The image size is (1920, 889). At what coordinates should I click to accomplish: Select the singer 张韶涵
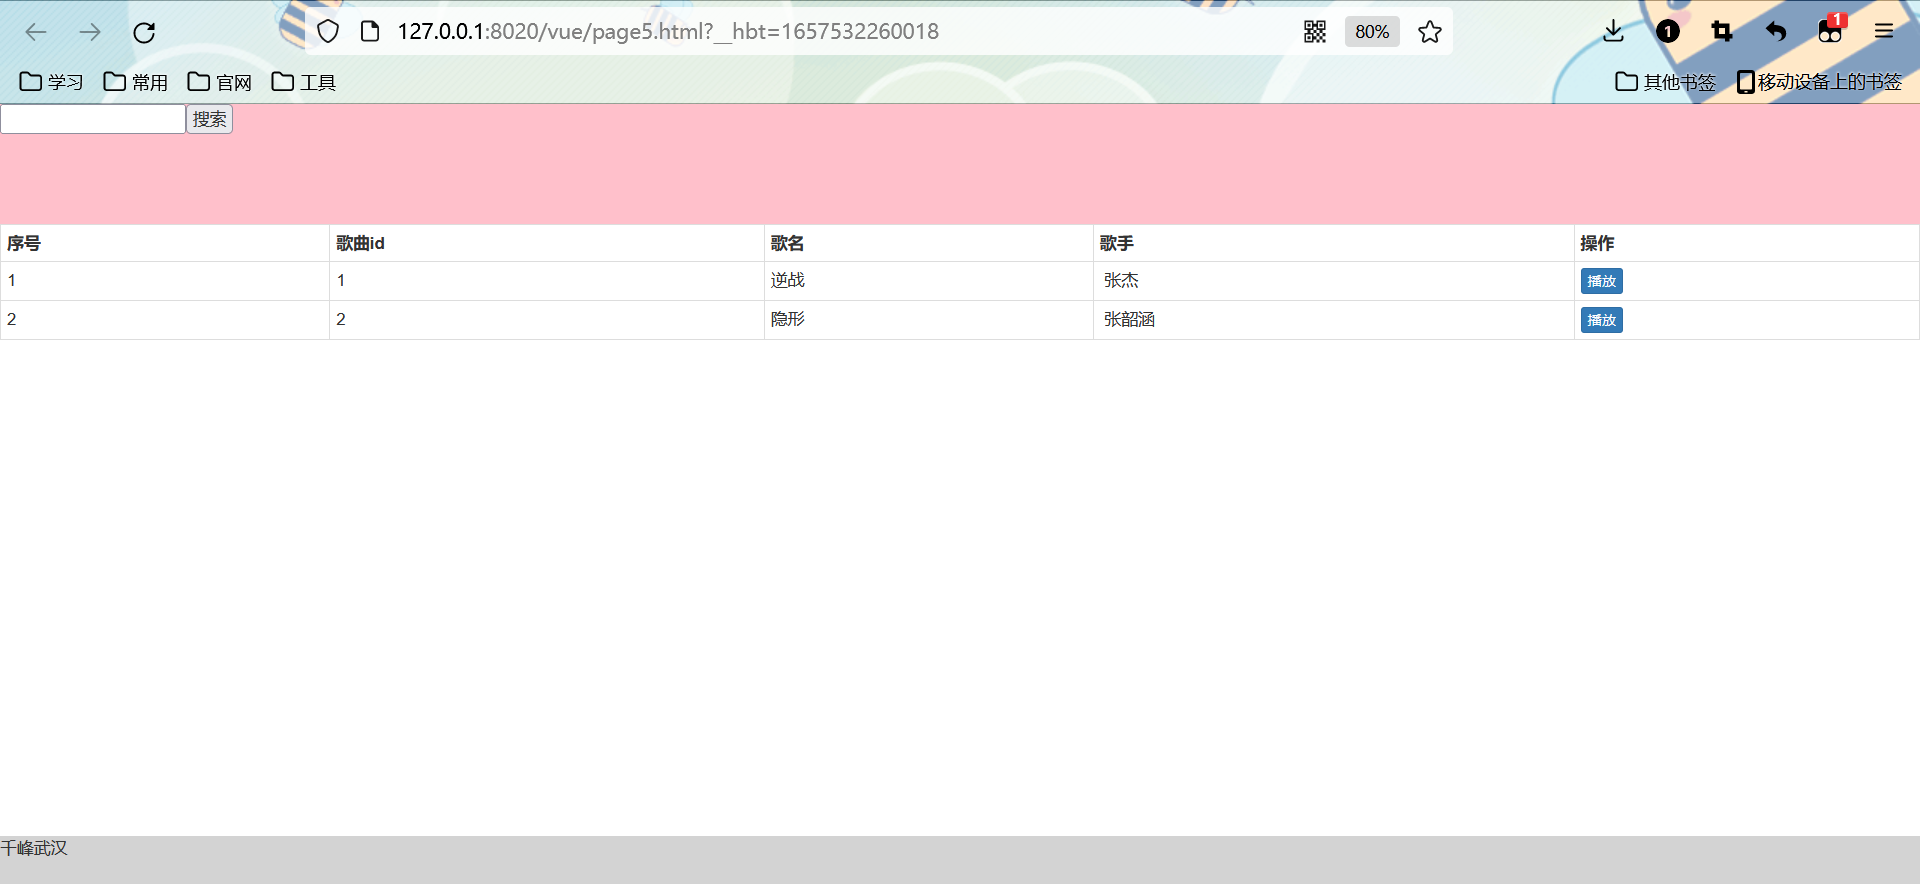click(1129, 320)
